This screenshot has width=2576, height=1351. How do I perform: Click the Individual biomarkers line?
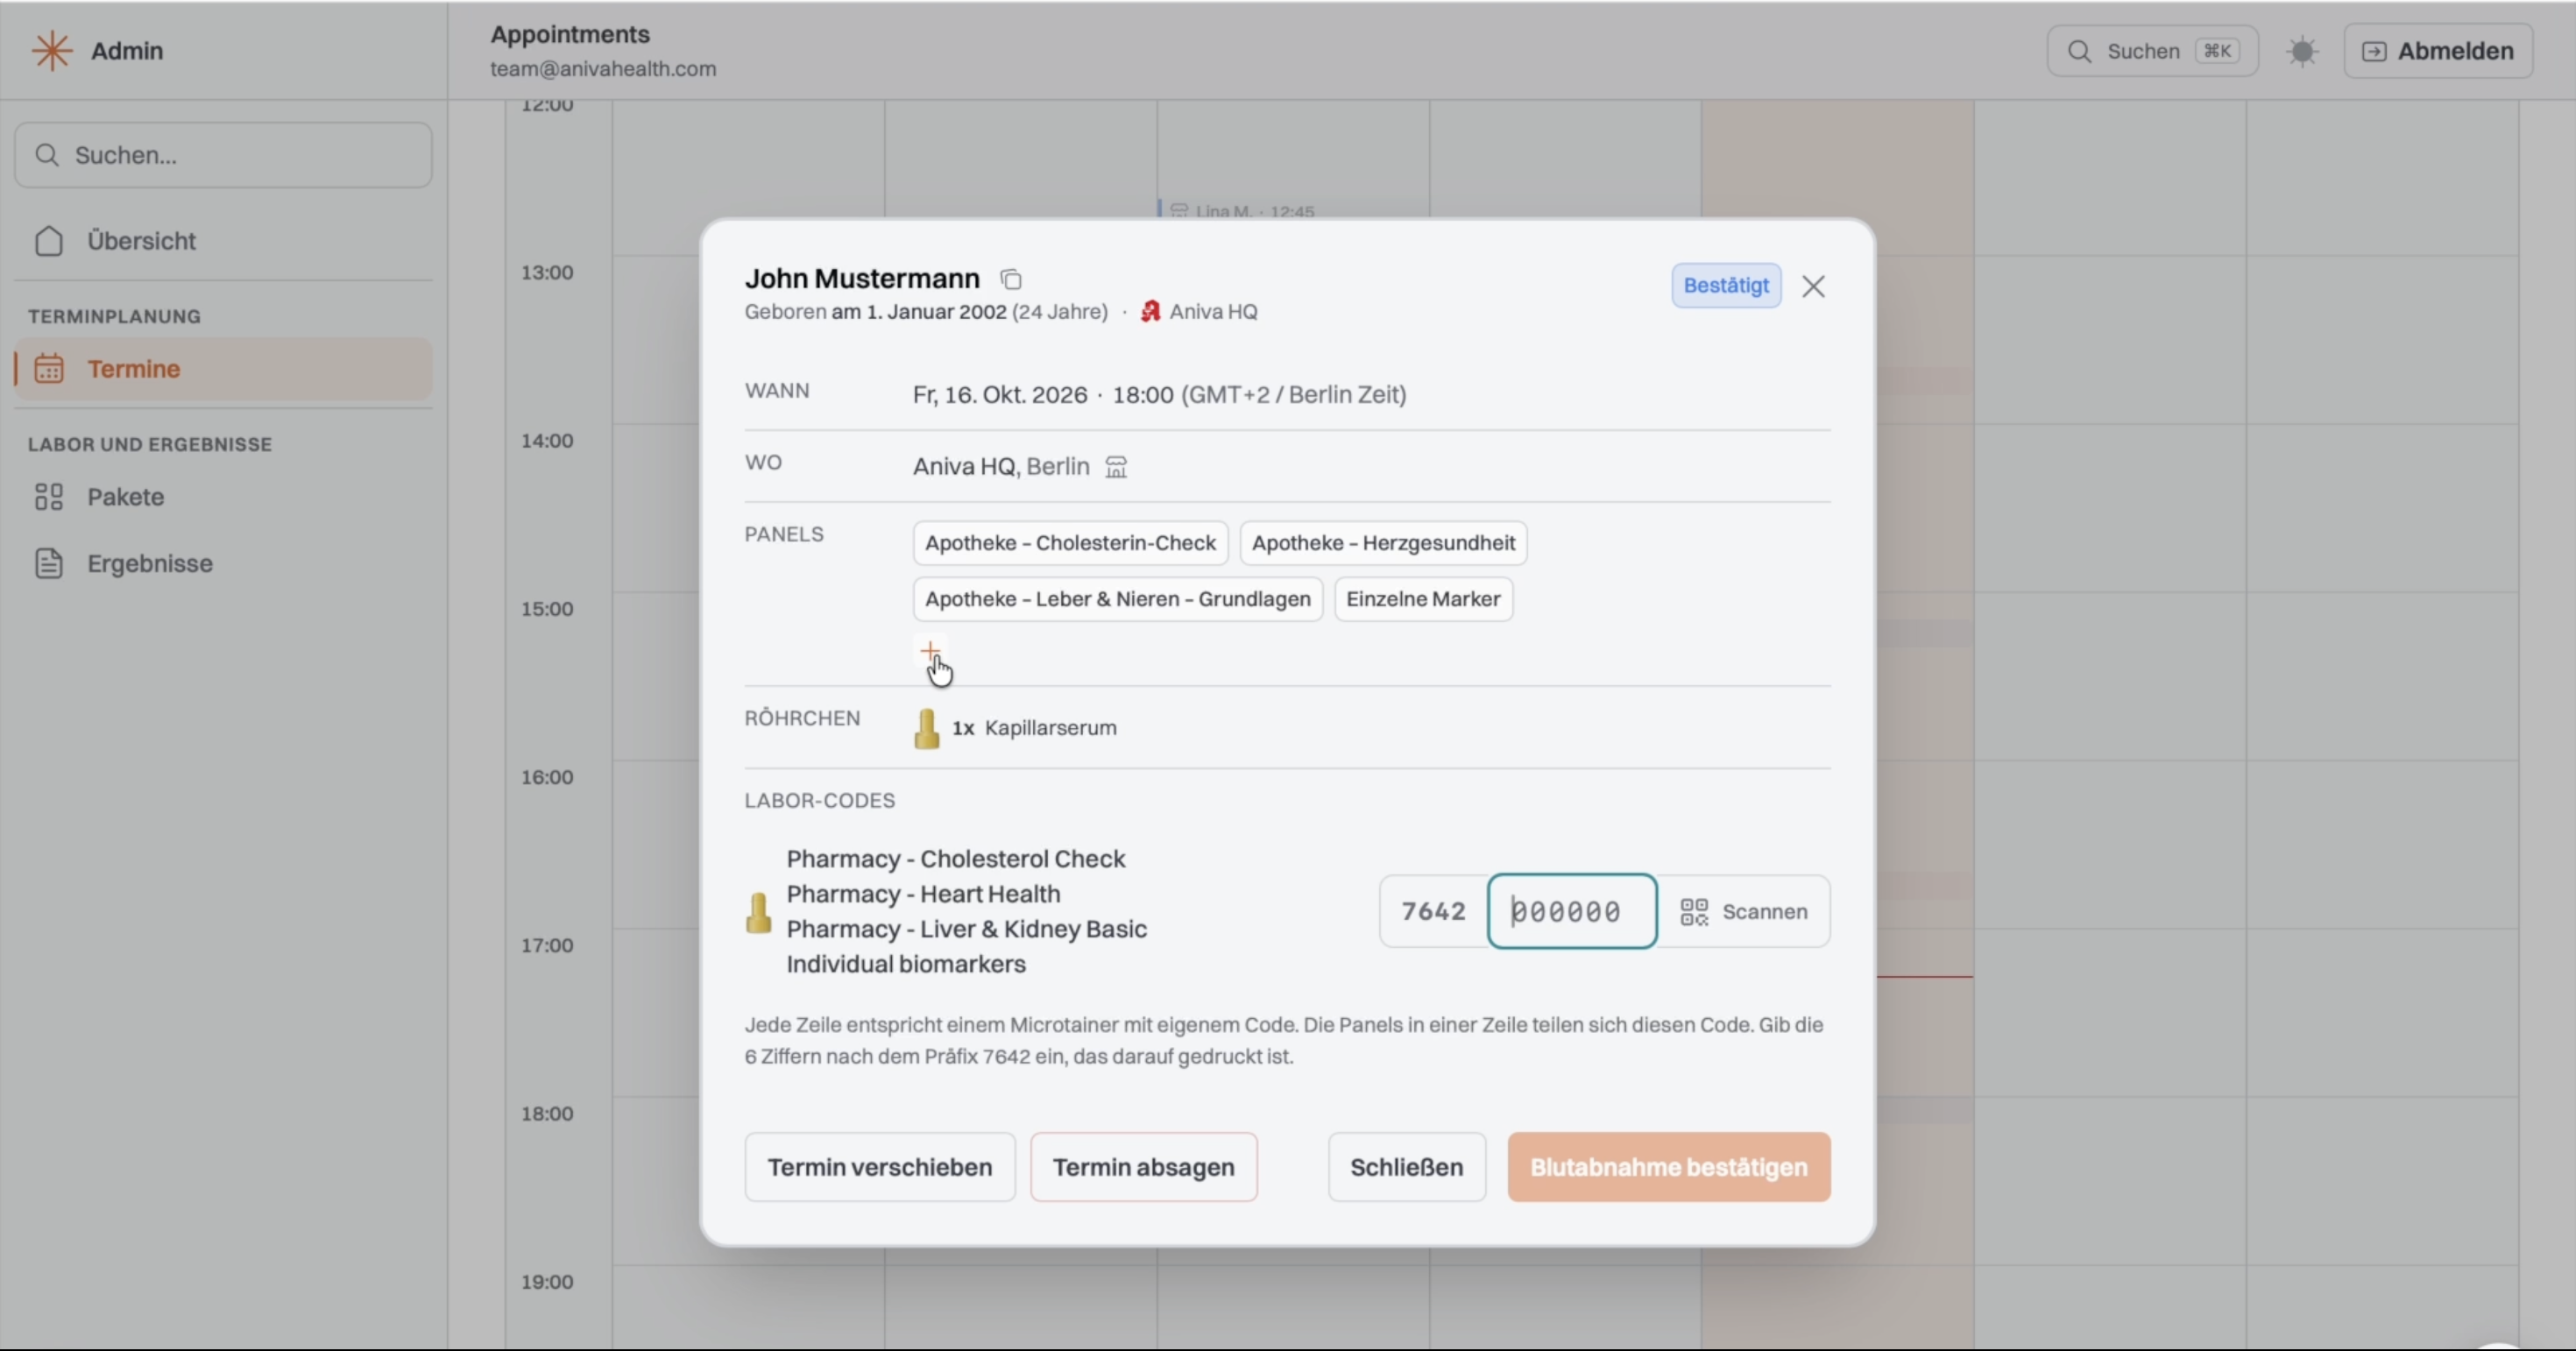(906, 964)
